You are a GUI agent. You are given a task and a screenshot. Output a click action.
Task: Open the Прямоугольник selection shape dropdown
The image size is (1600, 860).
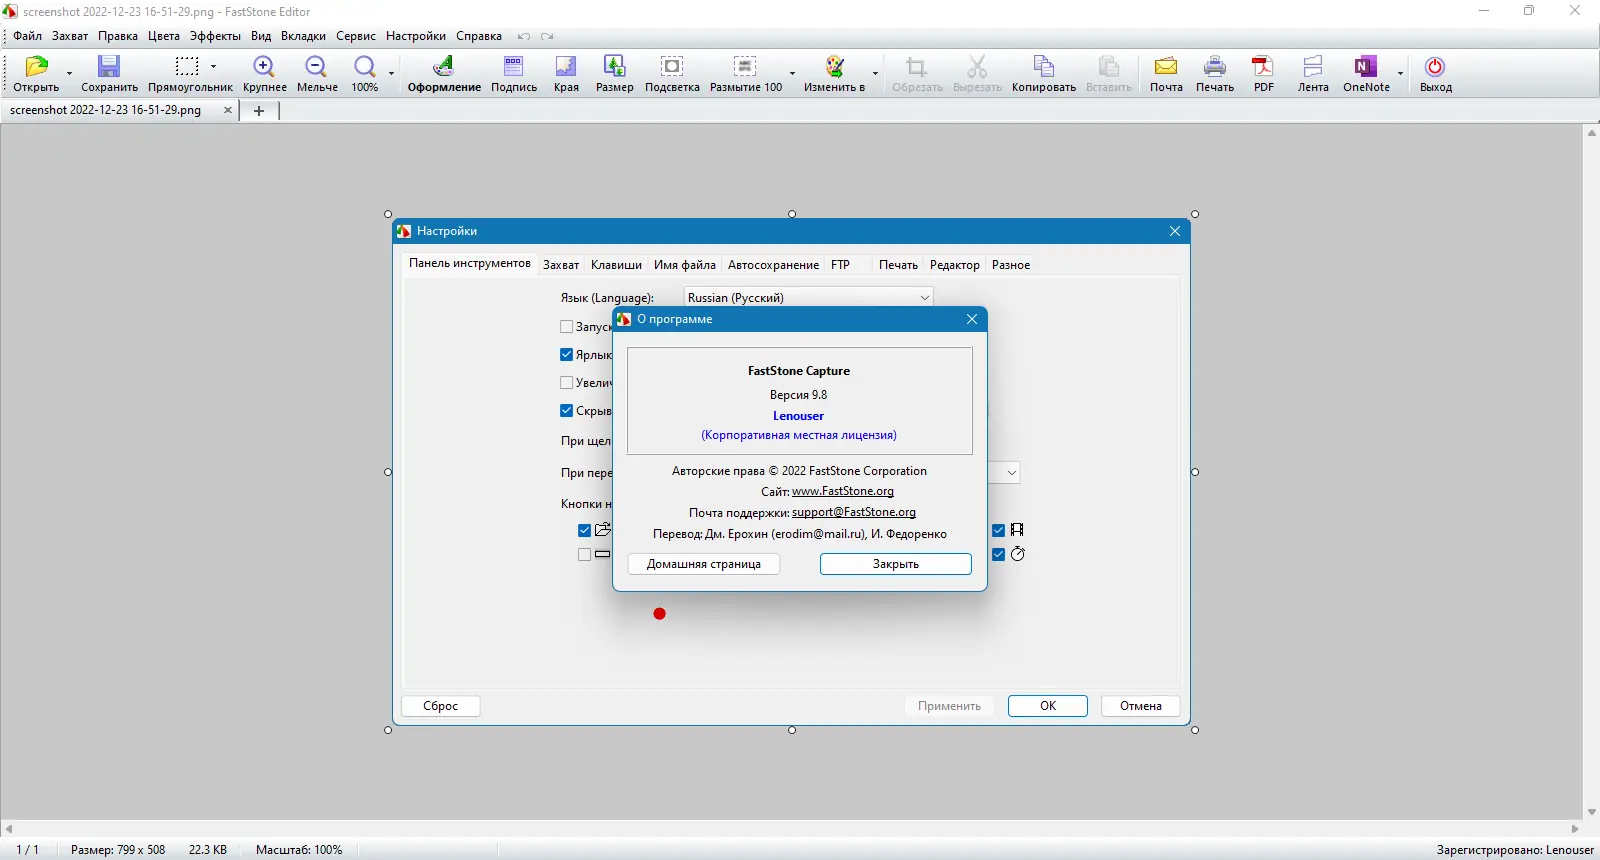(213, 67)
